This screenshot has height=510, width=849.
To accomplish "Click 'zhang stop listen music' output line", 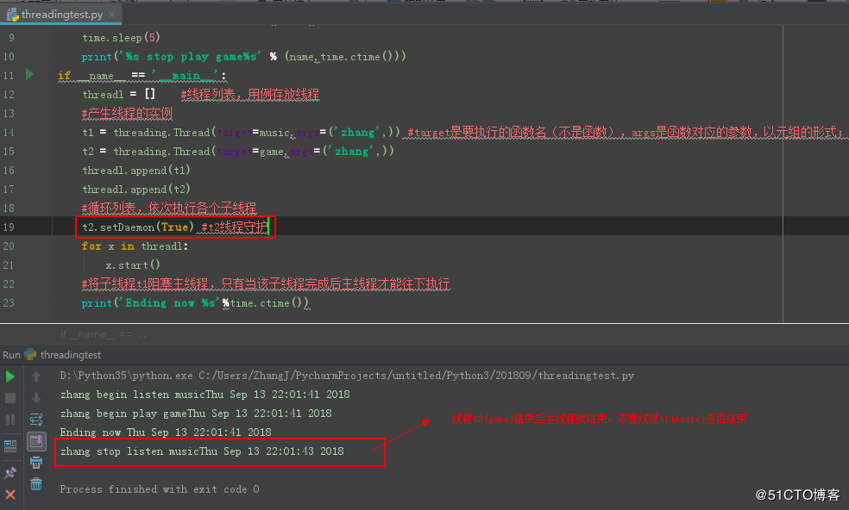I will 201,451.
